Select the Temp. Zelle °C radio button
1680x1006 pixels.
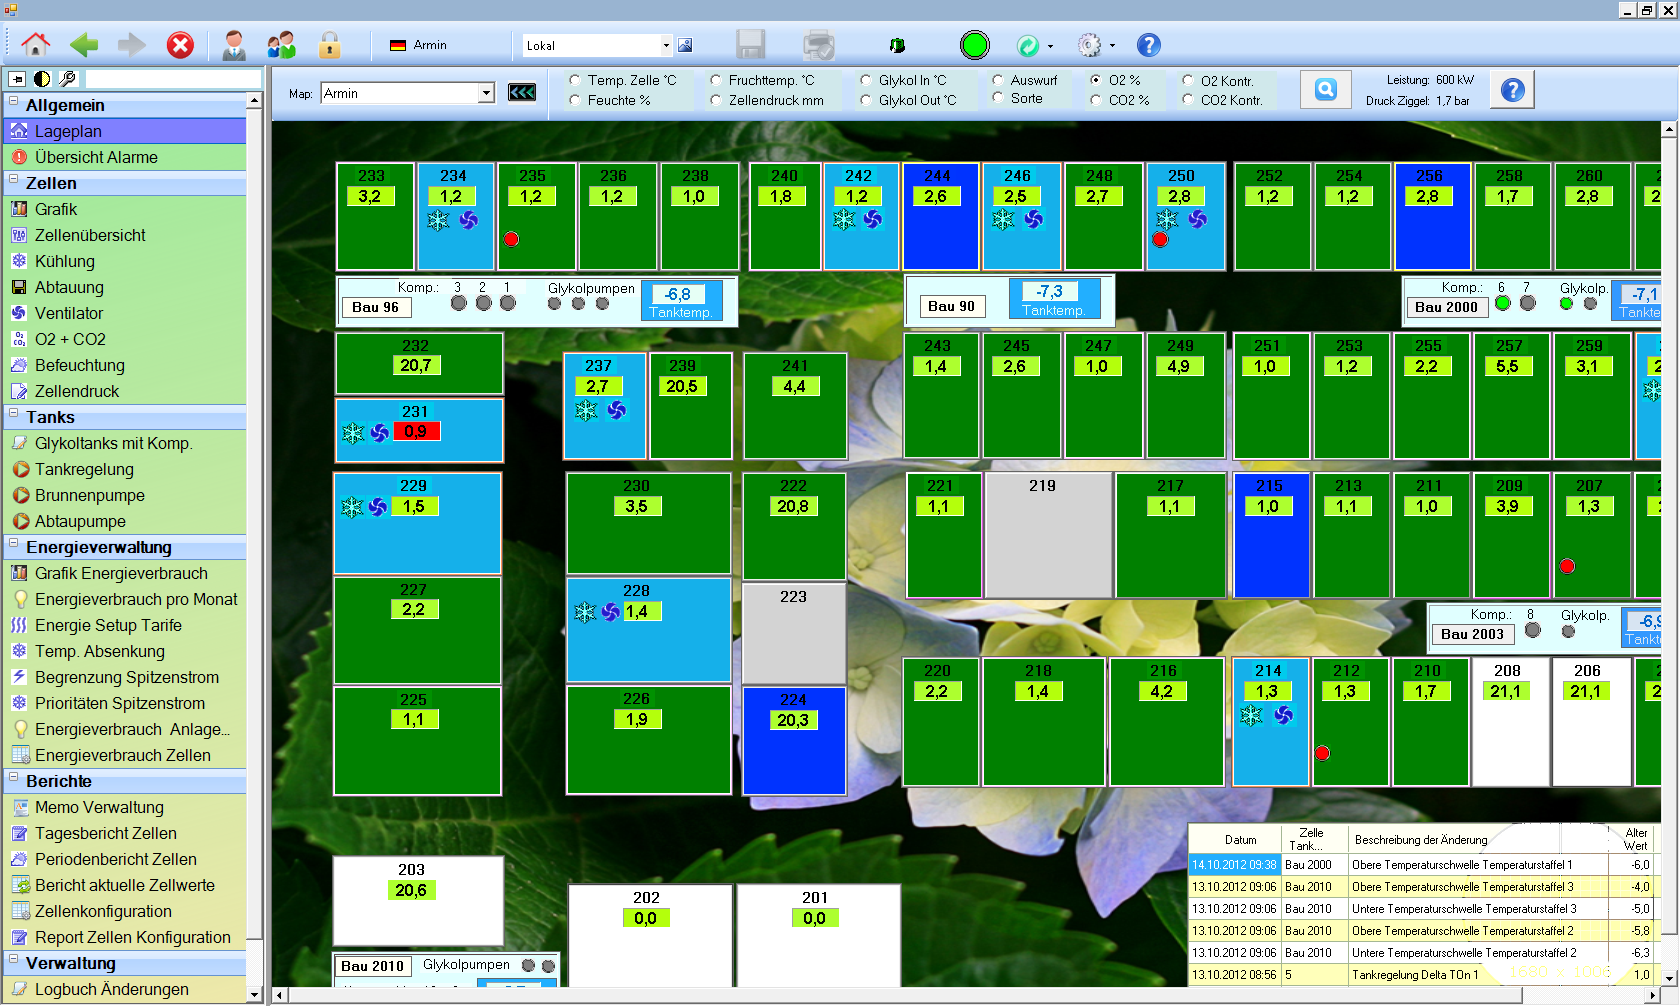(x=575, y=80)
